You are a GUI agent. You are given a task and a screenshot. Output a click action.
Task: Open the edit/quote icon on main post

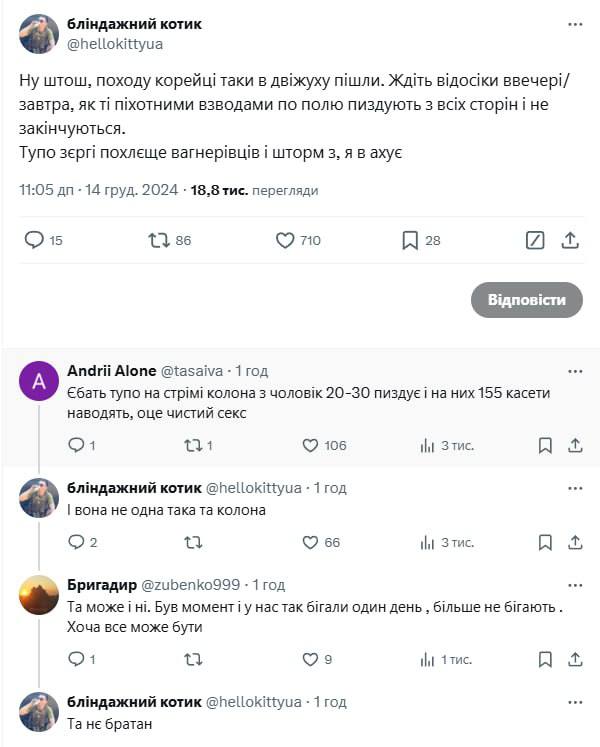[535, 240]
